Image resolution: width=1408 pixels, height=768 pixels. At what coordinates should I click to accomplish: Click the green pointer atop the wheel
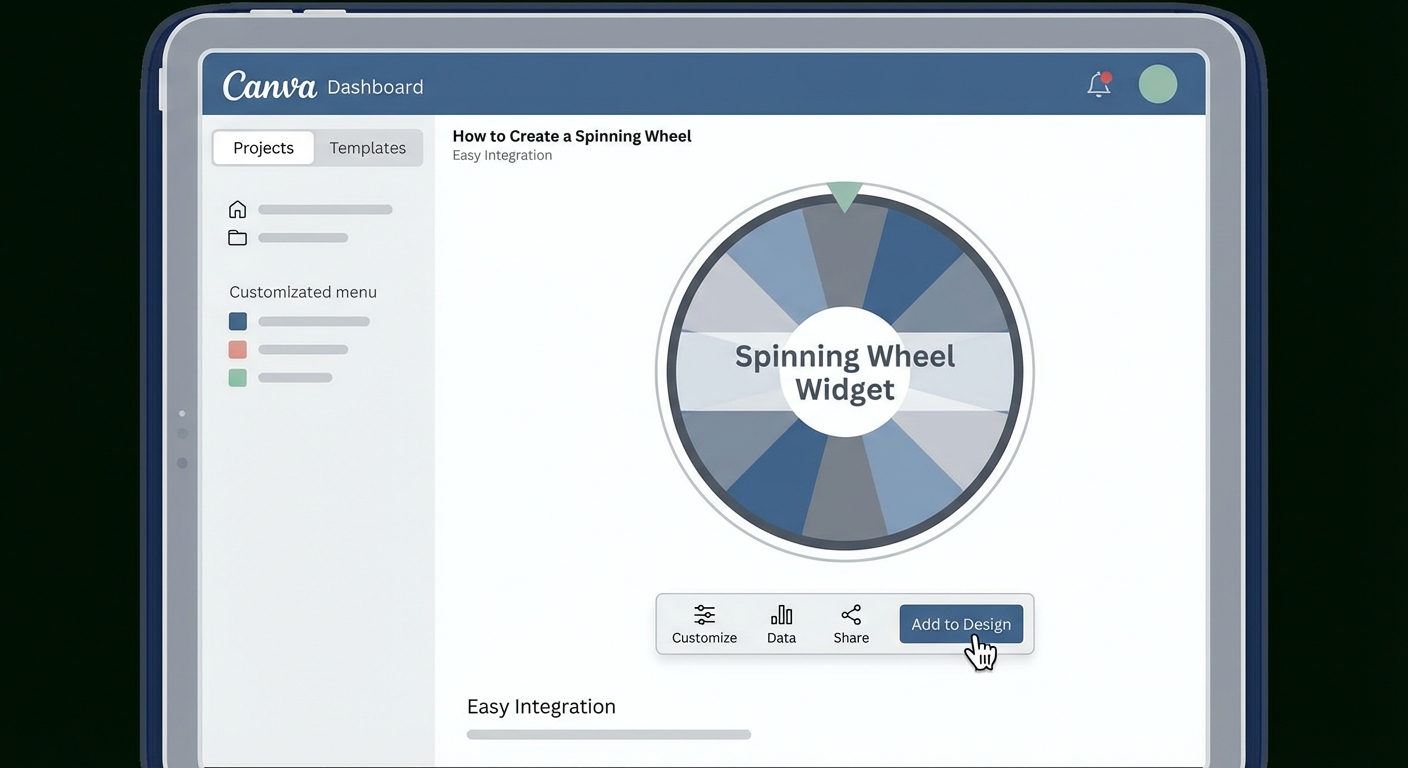click(844, 195)
